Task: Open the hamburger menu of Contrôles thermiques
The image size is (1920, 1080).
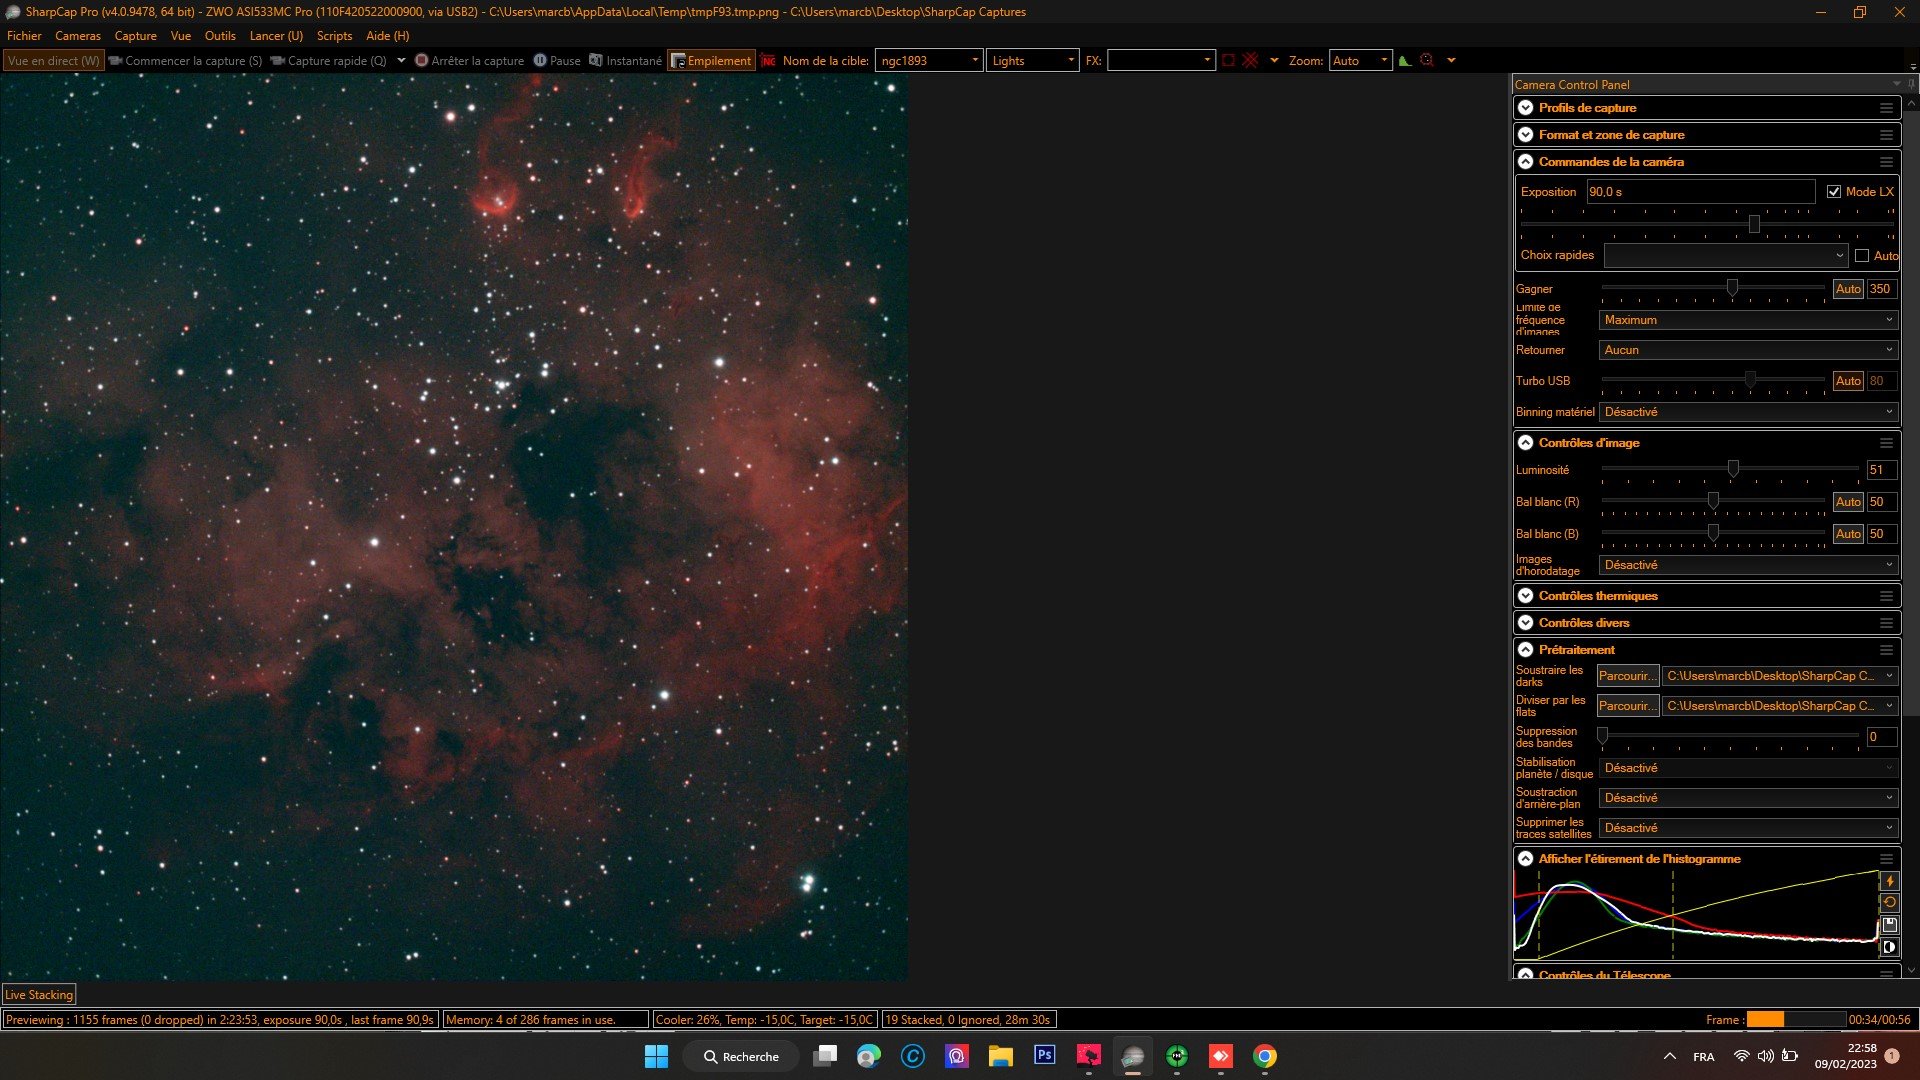Action: 1886,596
